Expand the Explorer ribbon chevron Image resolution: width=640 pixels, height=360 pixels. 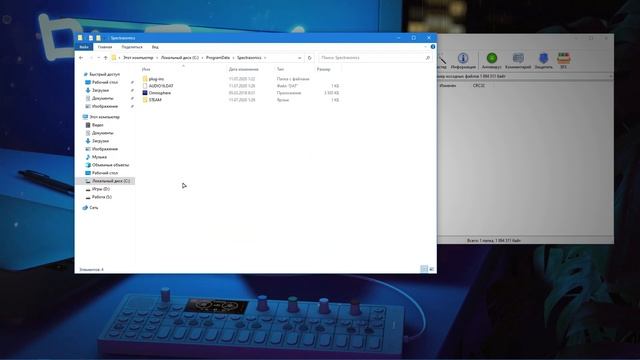click(425, 47)
